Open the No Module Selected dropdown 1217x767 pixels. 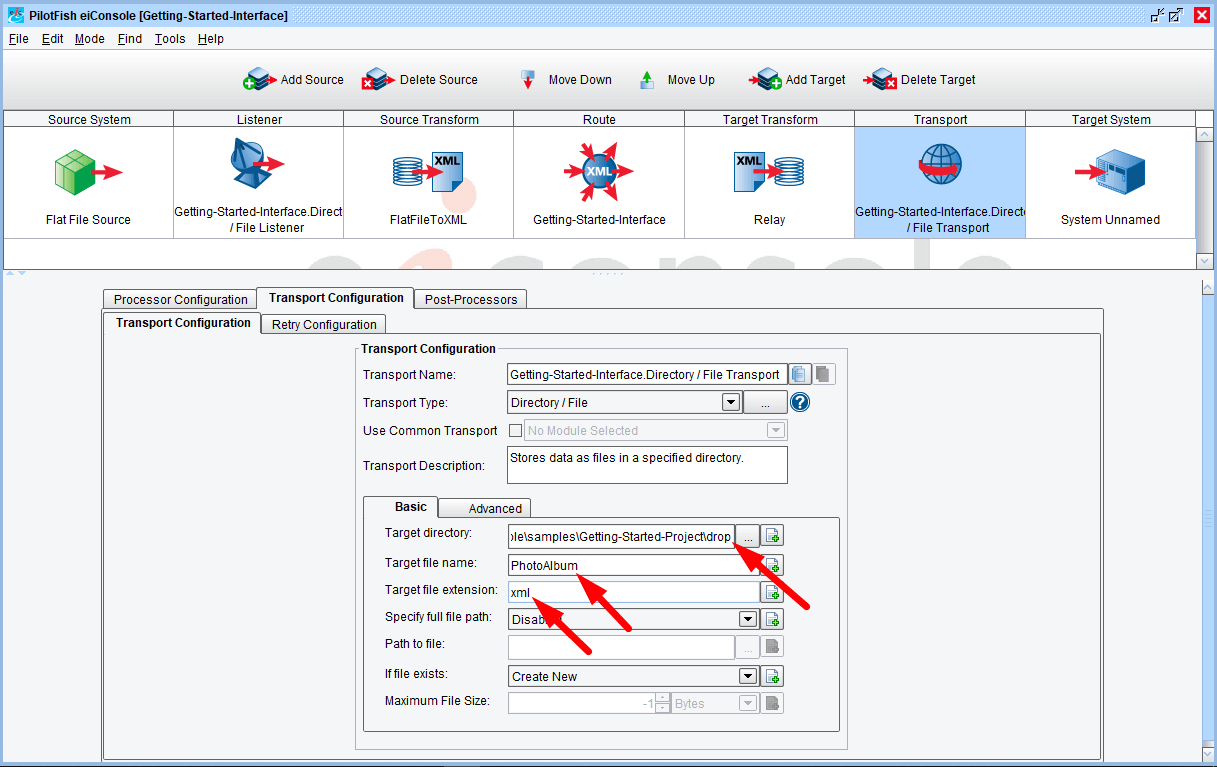point(776,431)
